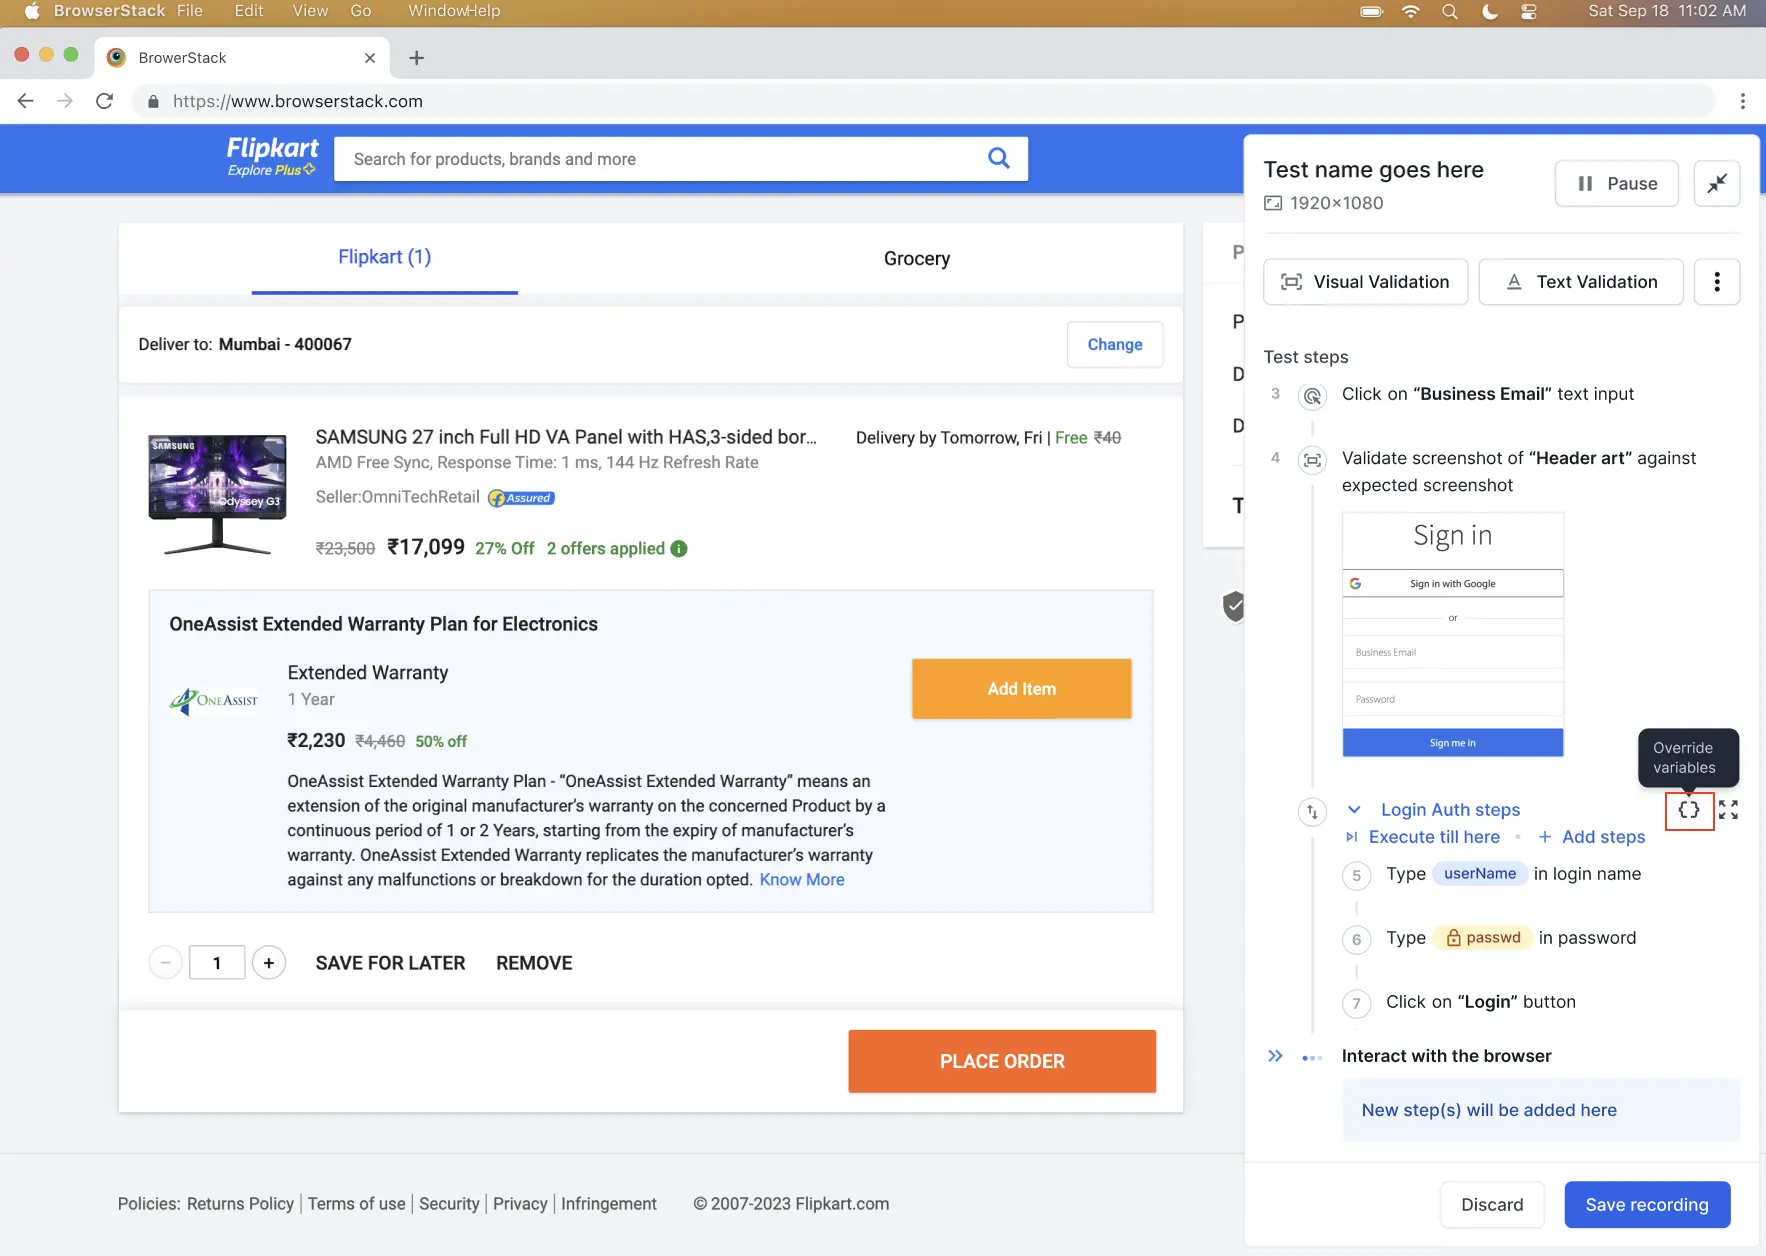Pause the test recording
This screenshot has height=1256, width=1766.
(x=1616, y=184)
